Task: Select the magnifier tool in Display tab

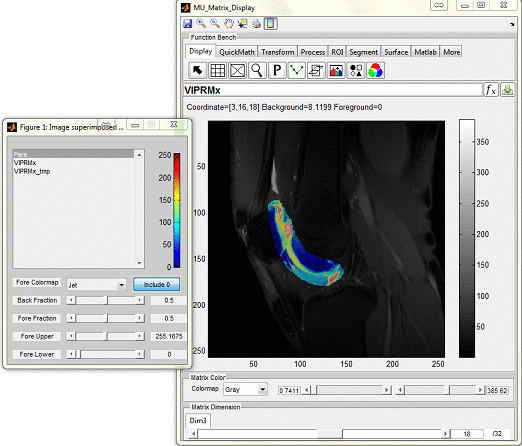Action: 257,70
